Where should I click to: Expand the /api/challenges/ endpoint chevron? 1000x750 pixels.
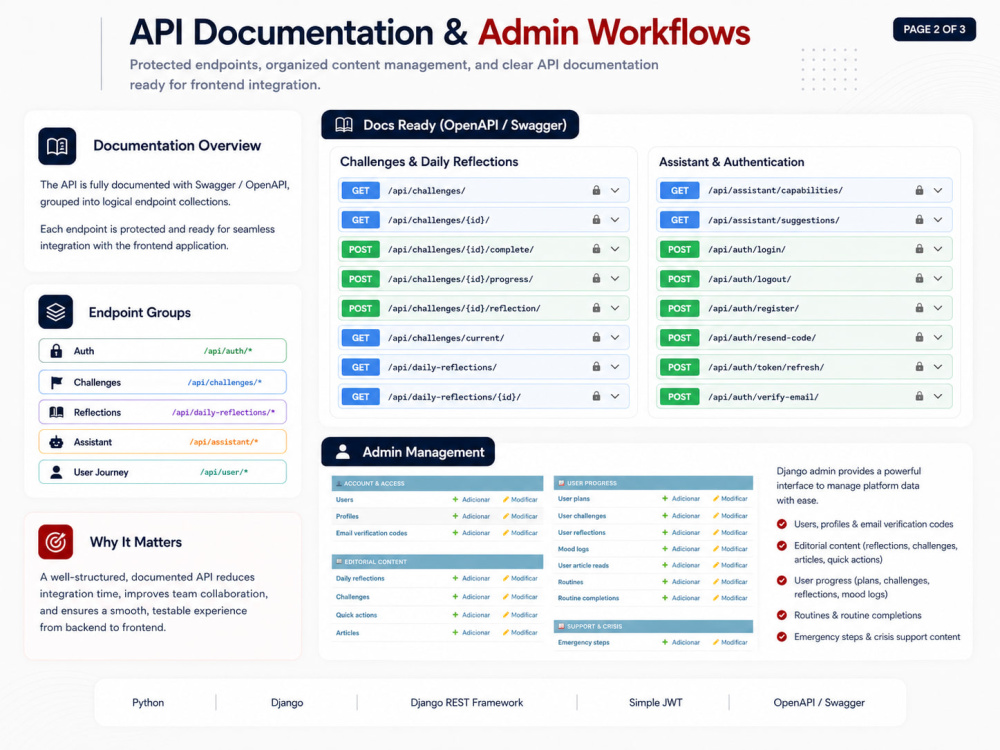pos(615,190)
